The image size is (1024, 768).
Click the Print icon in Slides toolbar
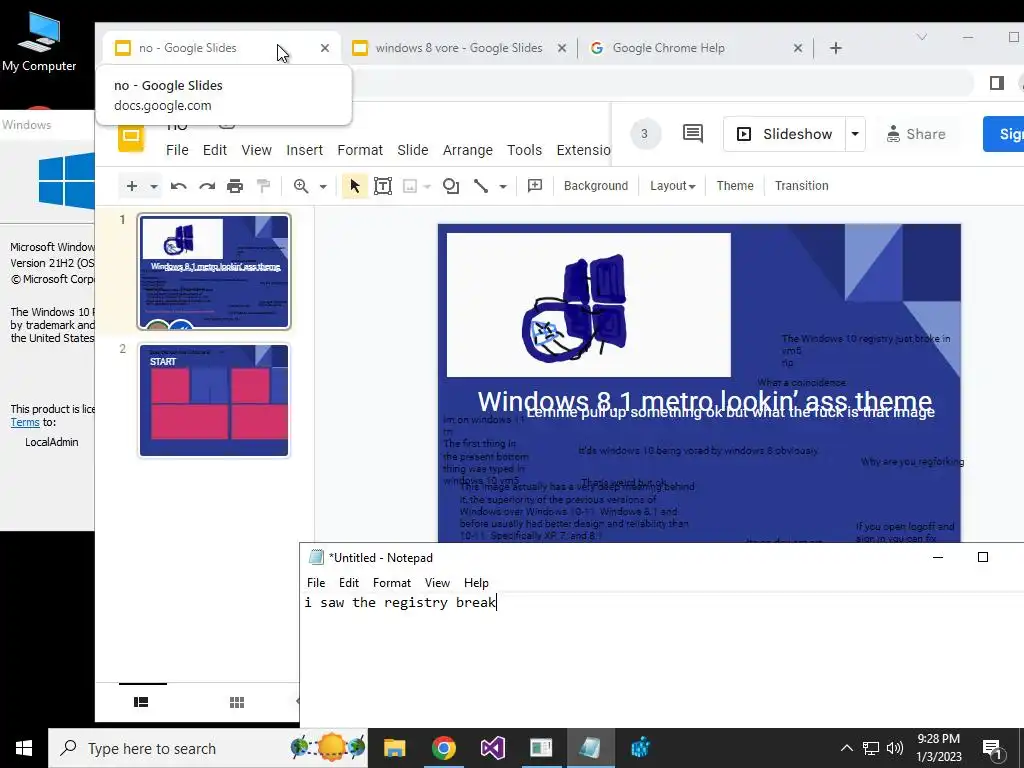235,186
